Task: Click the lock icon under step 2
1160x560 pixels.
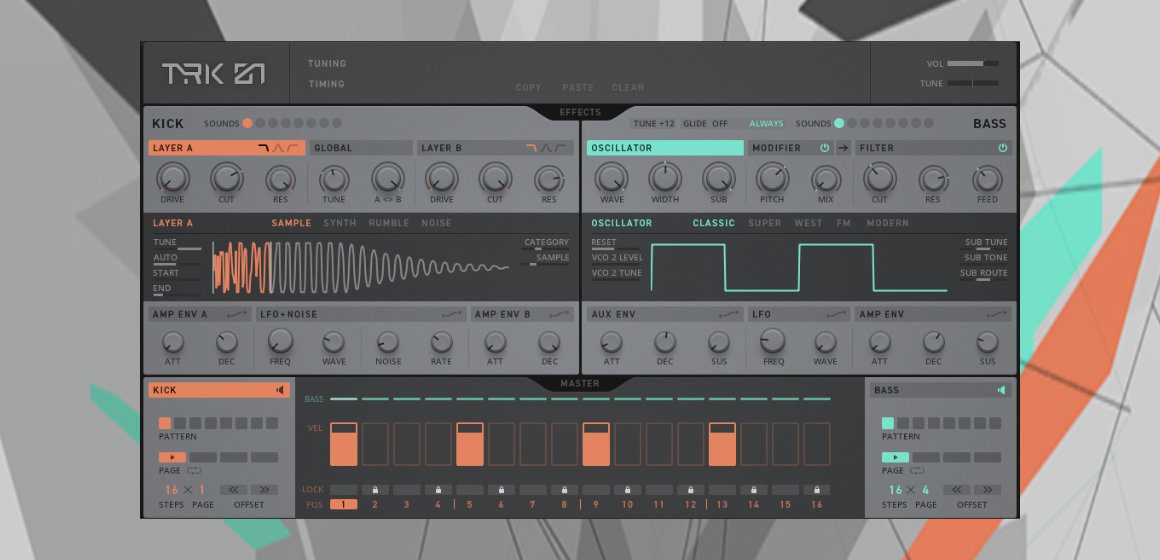Action: [x=375, y=490]
